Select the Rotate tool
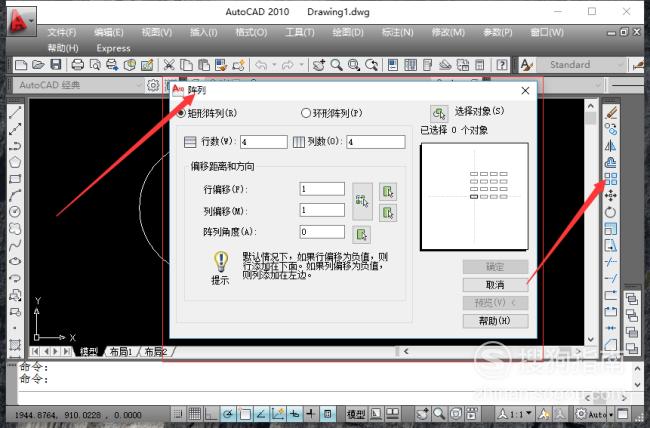 click(611, 212)
